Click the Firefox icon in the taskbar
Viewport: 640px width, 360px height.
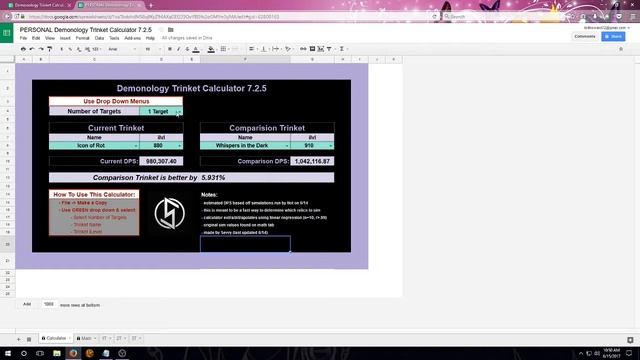[x=73, y=353]
